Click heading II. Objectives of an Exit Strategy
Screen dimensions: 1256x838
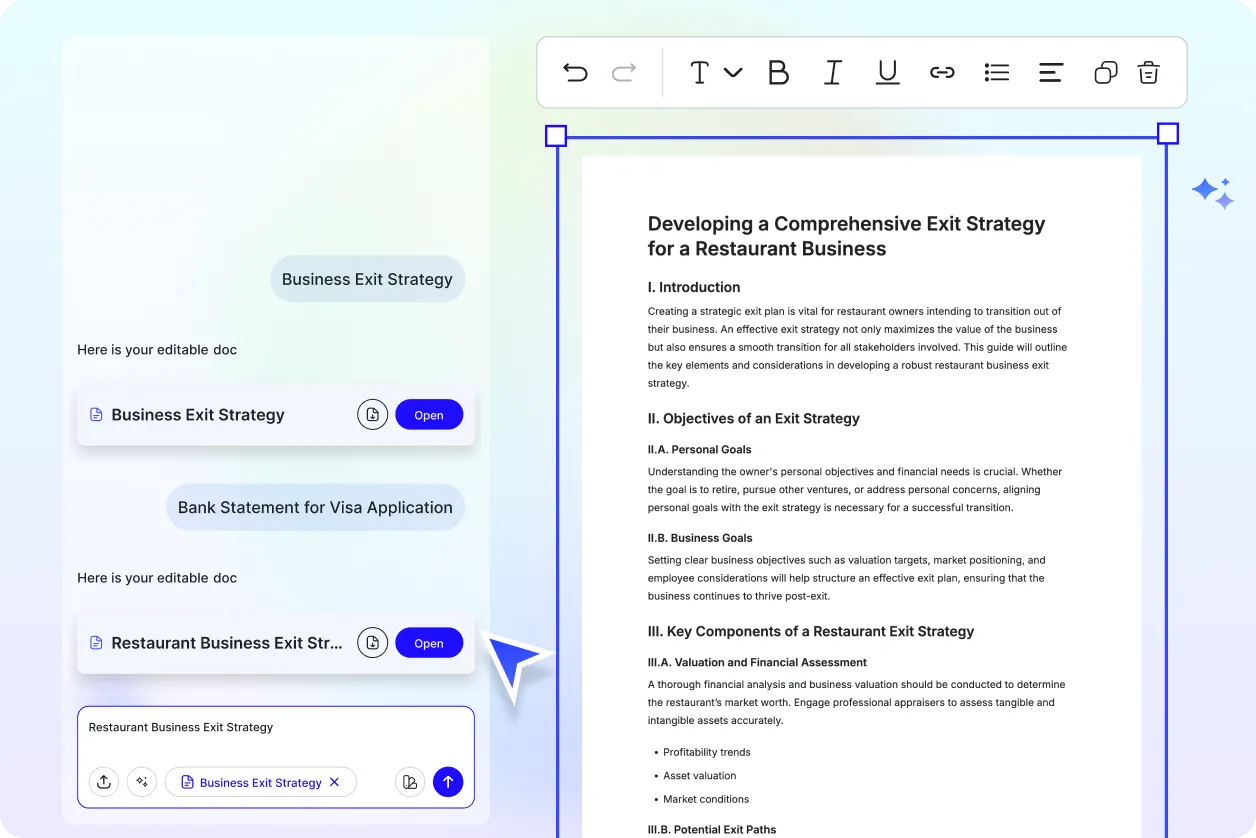754,418
